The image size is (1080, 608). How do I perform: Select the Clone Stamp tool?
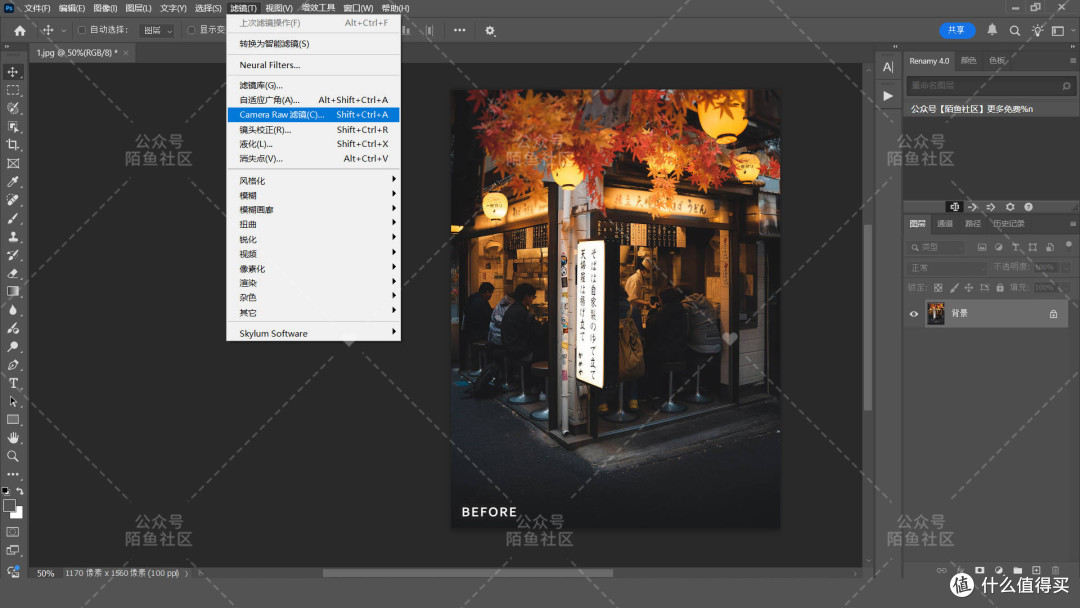13,237
